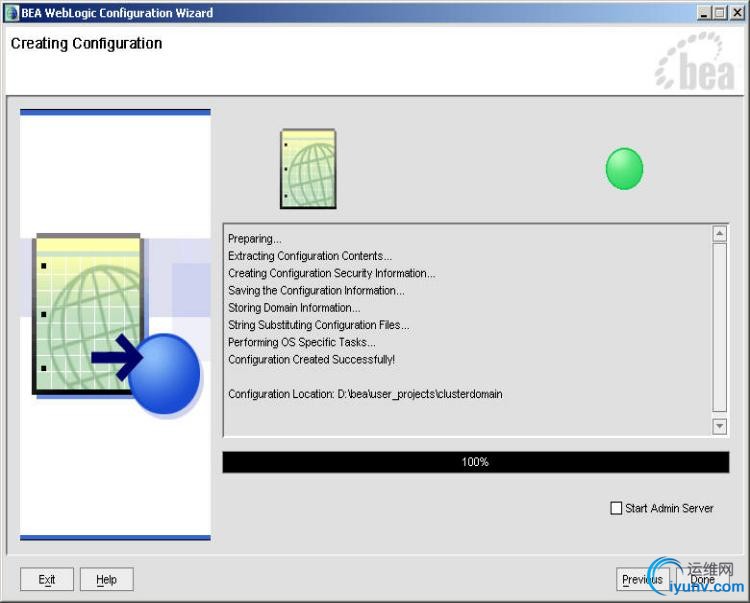The image size is (750, 603).
Task: Maximize the Configuration Wizard window
Action: coord(719,13)
